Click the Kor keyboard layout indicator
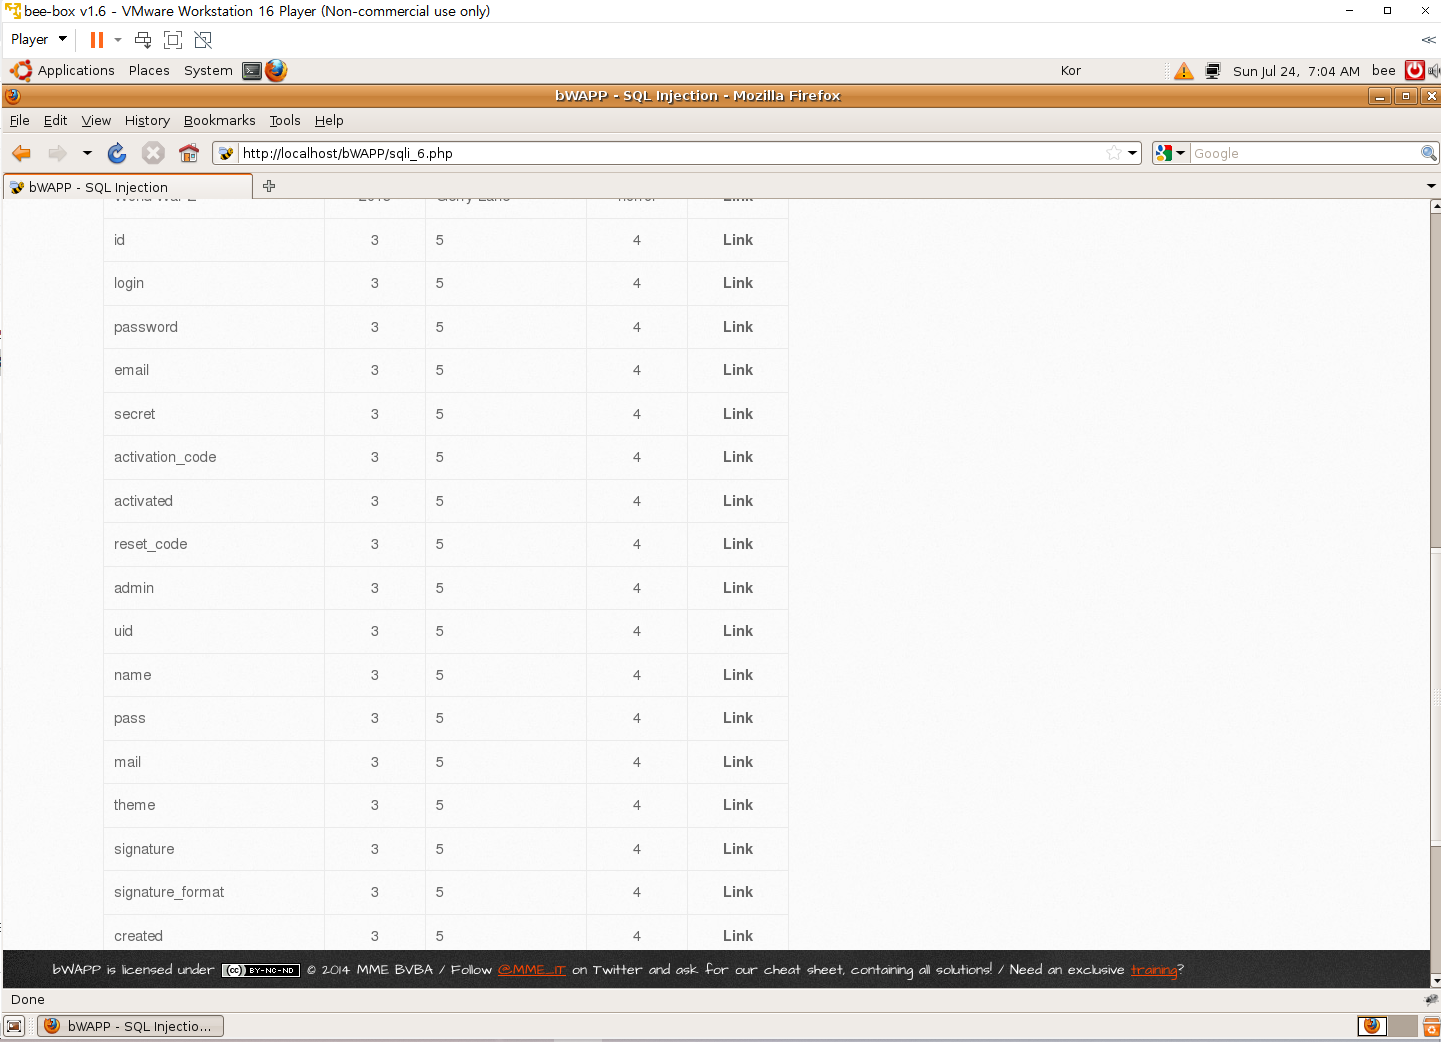The height and width of the screenshot is (1042, 1441). 1071,71
